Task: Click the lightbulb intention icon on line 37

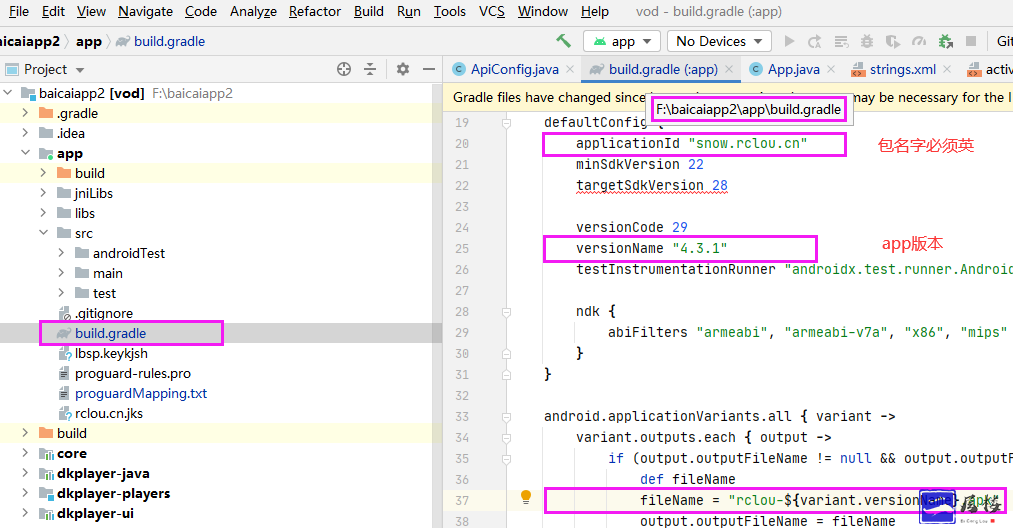Action: pos(526,497)
